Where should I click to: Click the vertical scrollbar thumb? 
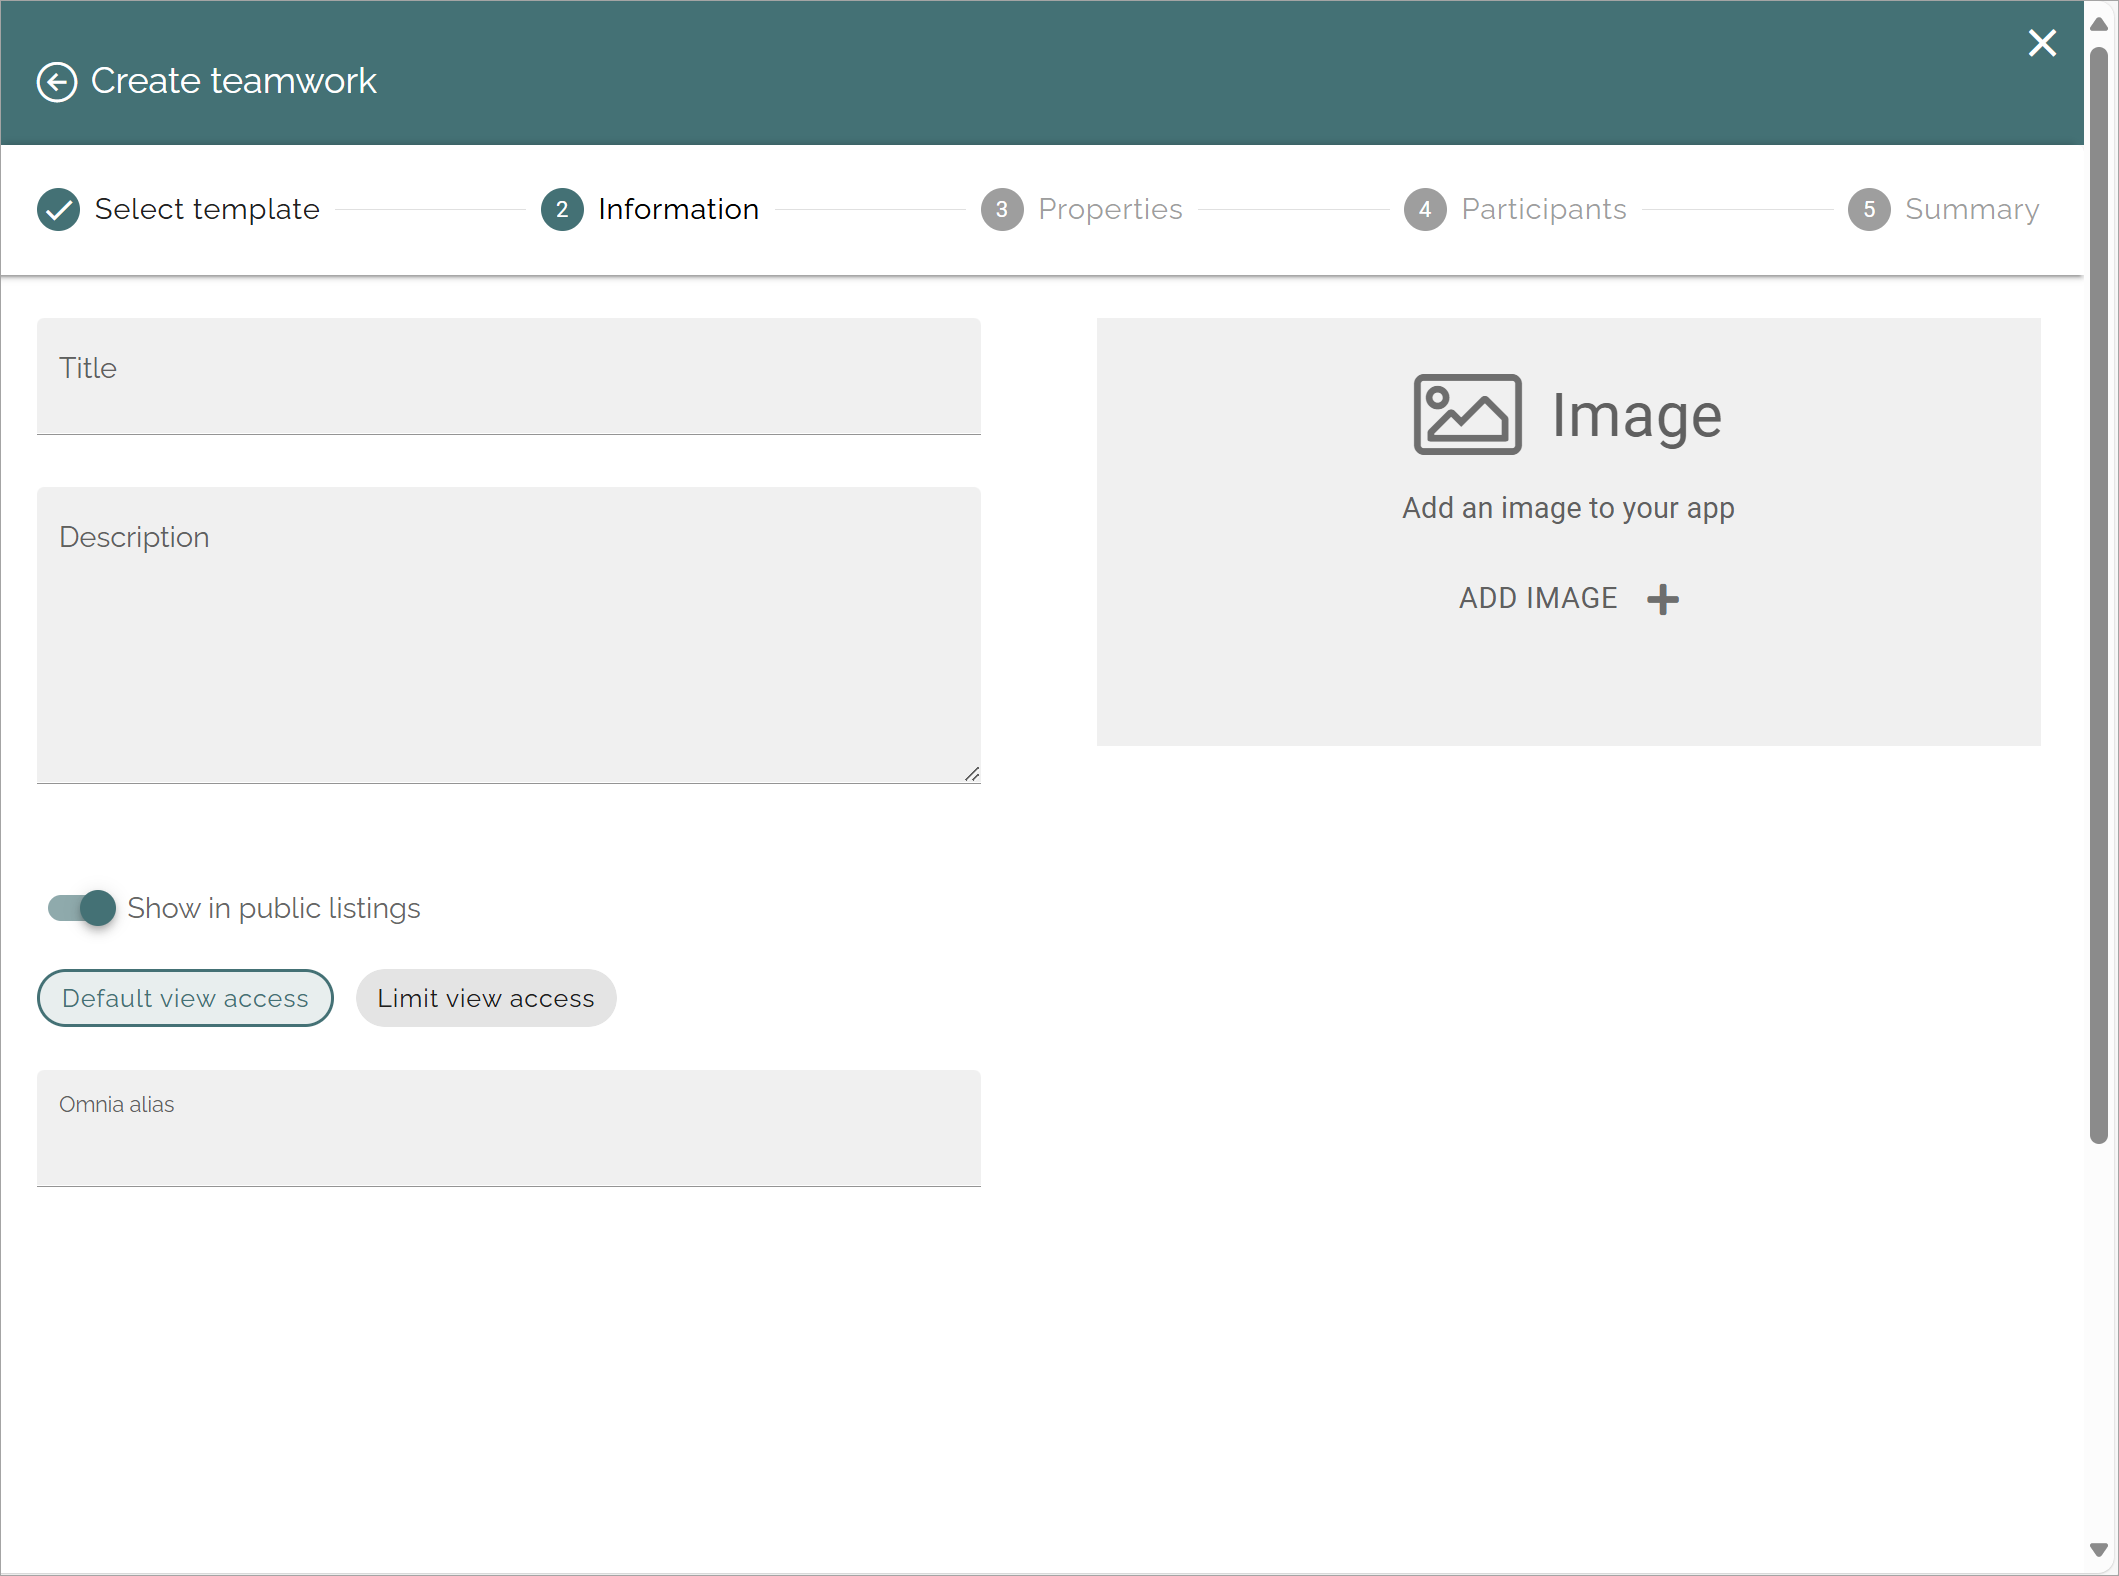point(2099,594)
